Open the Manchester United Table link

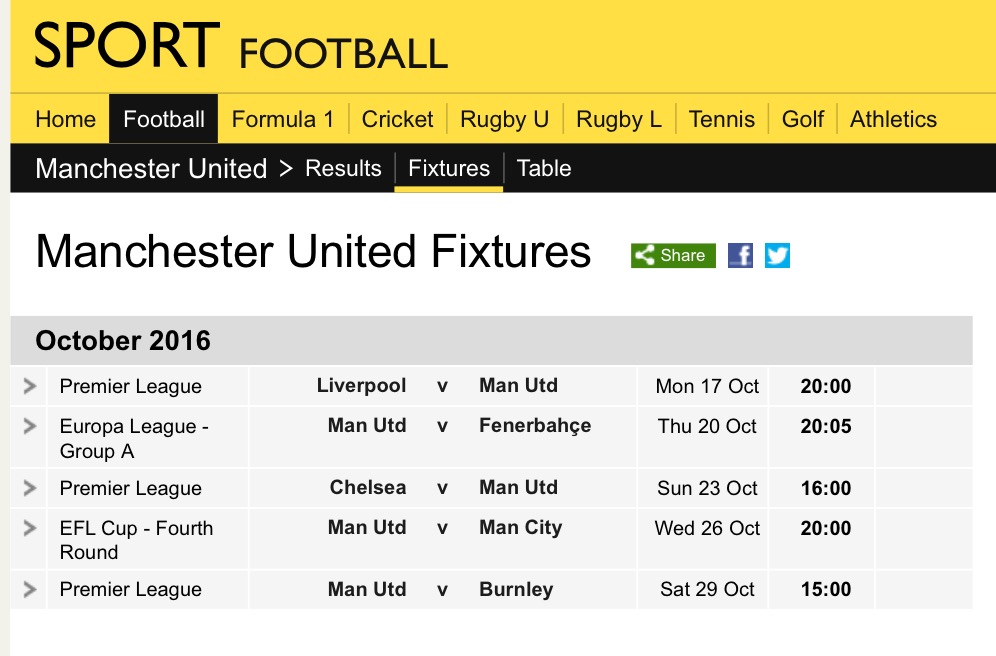coord(544,169)
